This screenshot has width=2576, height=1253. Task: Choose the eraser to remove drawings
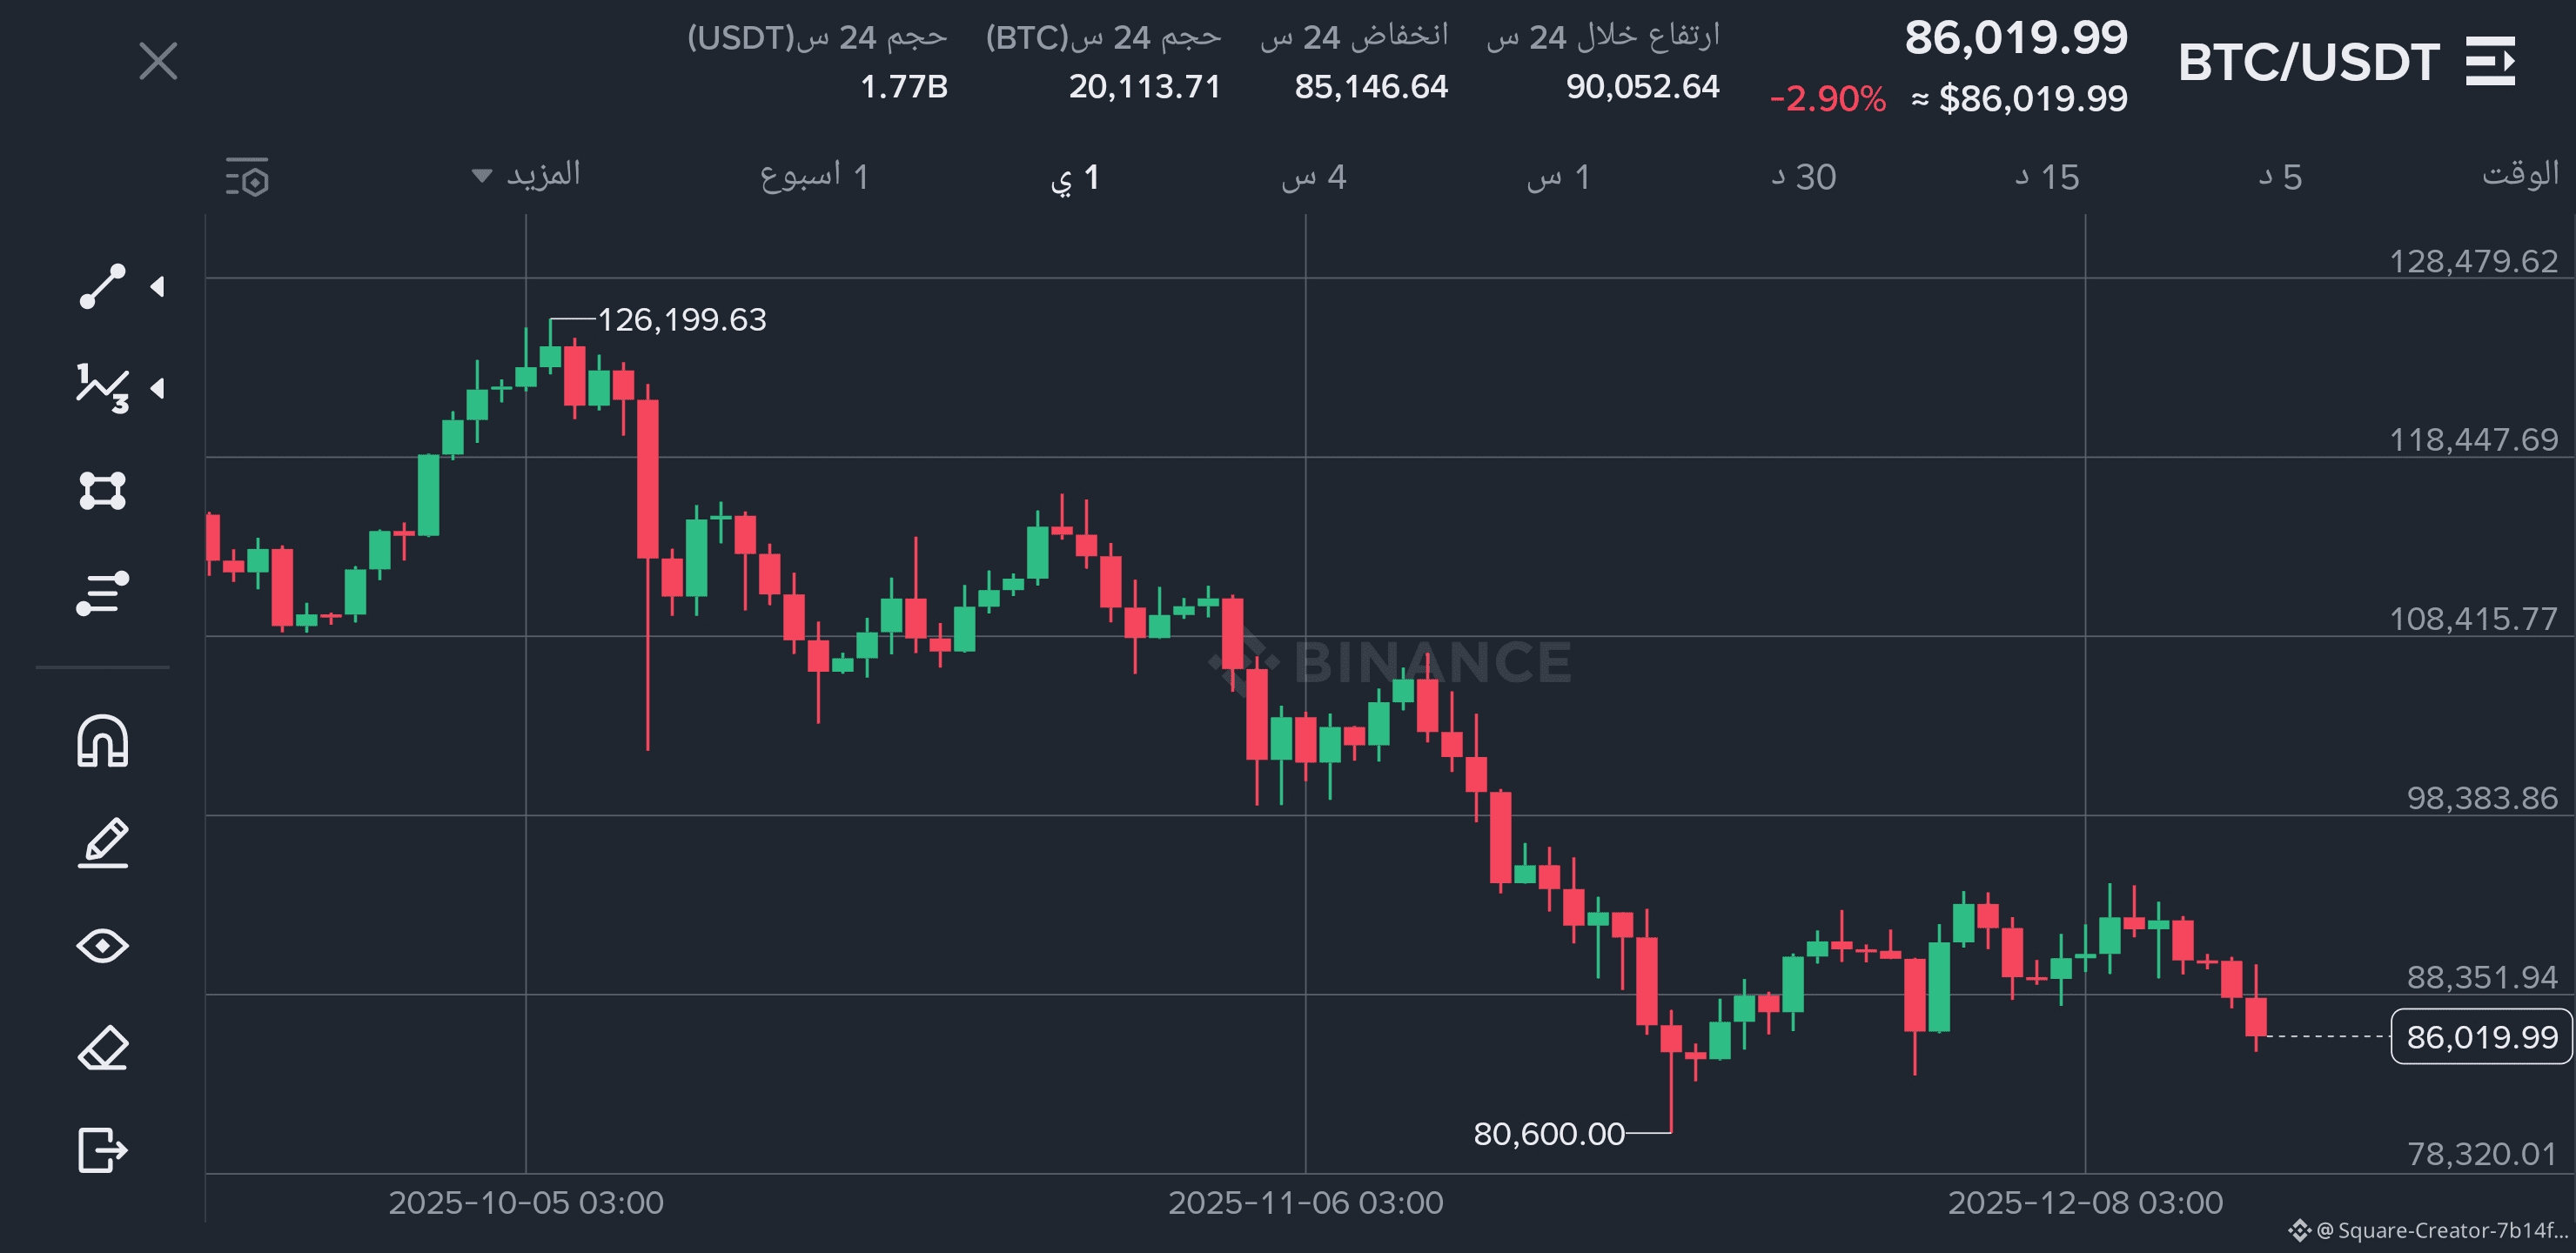click(x=102, y=1048)
